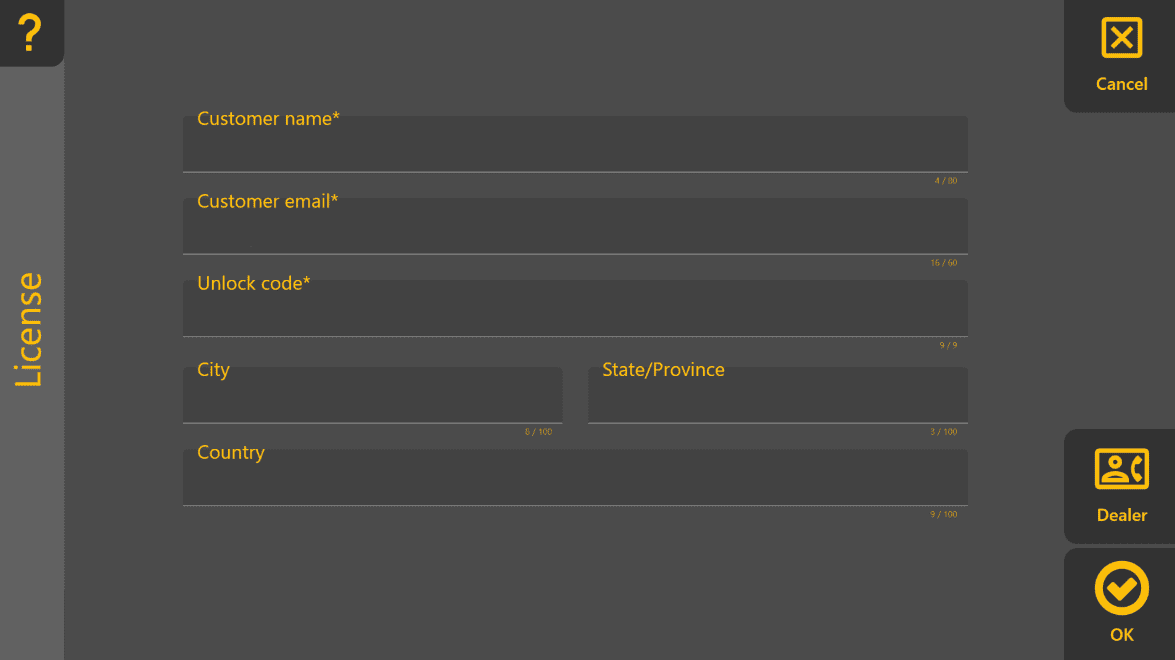Click the 4 / 80 character counter
This screenshot has height=660, width=1175.
coord(946,181)
